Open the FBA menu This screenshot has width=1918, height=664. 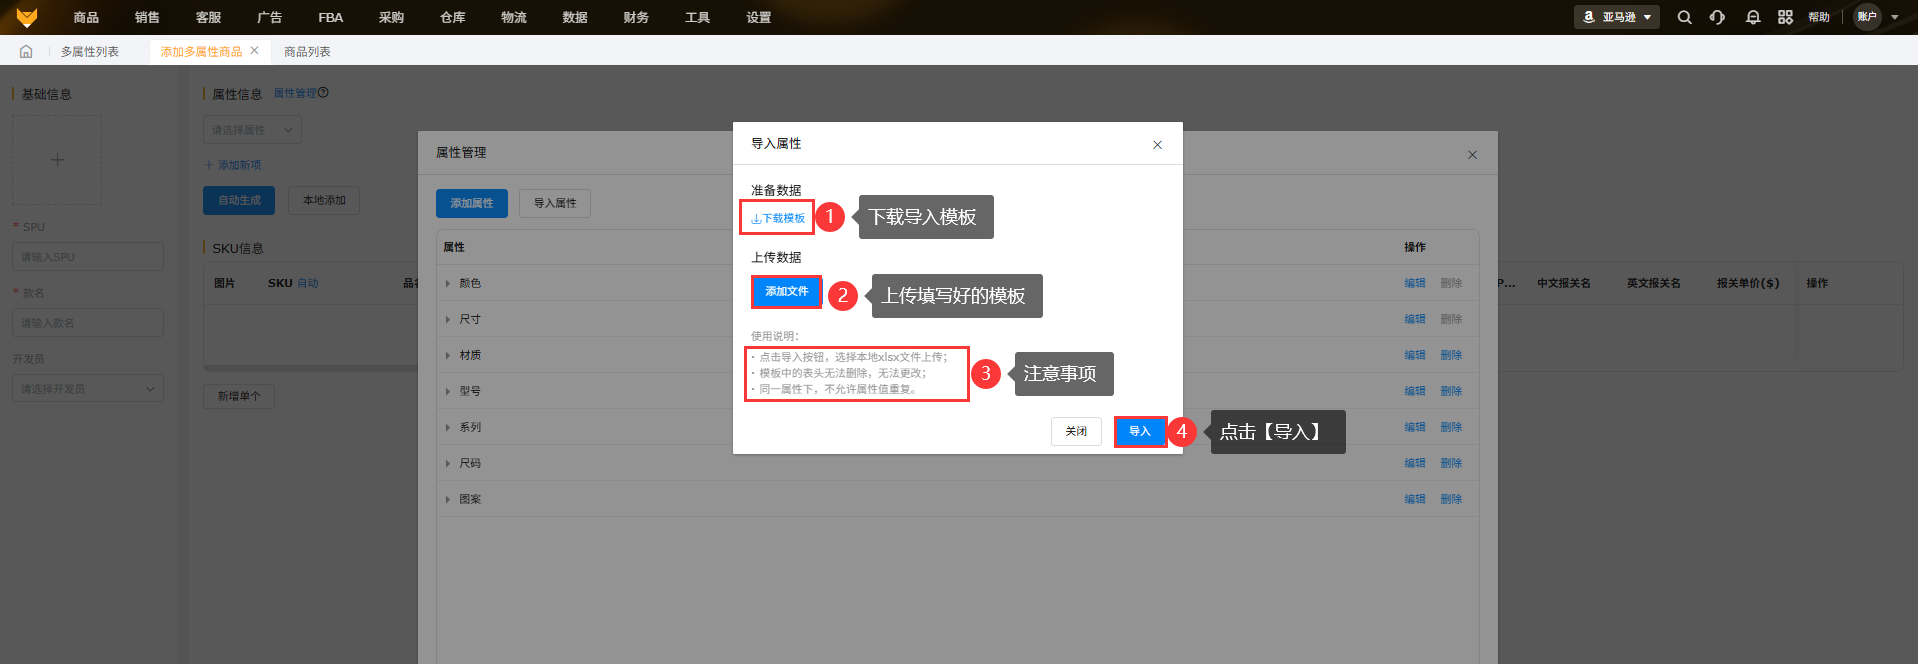pyautogui.click(x=330, y=17)
